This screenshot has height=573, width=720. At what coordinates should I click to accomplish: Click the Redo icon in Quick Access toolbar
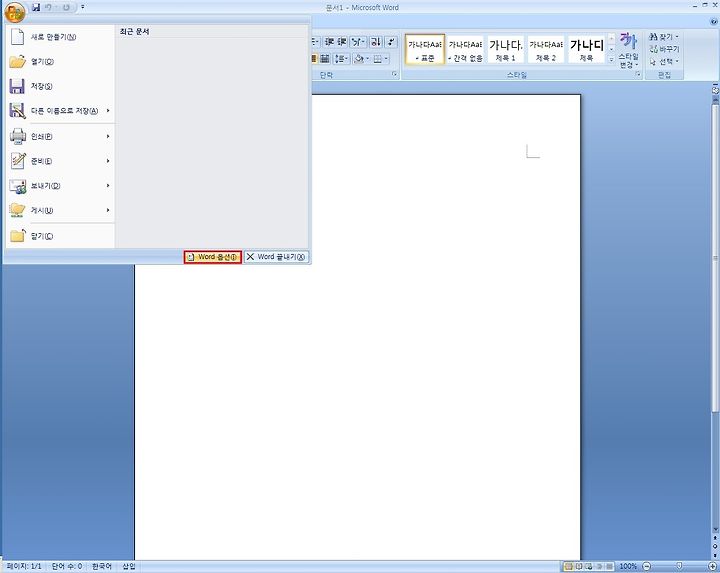point(67,7)
